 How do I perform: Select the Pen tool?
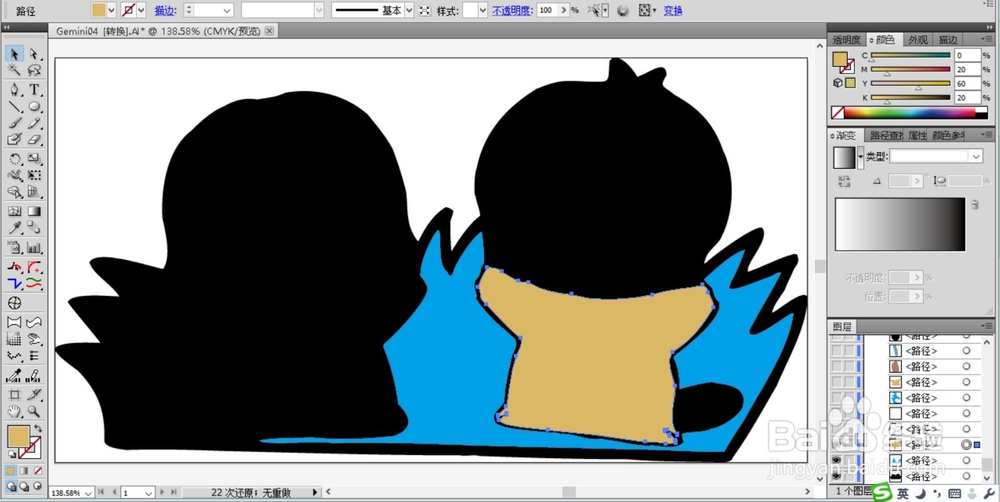tap(15, 89)
